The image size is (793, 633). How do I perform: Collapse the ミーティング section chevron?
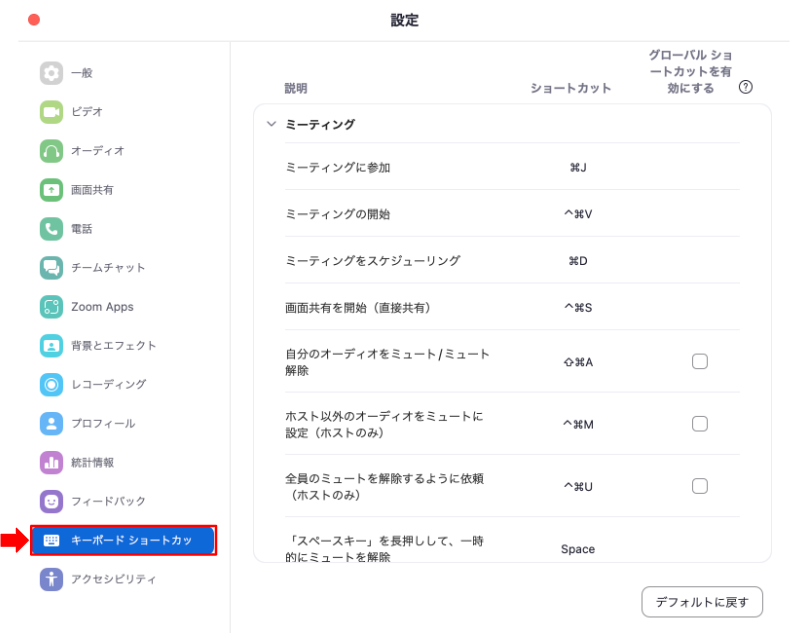point(272,124)
